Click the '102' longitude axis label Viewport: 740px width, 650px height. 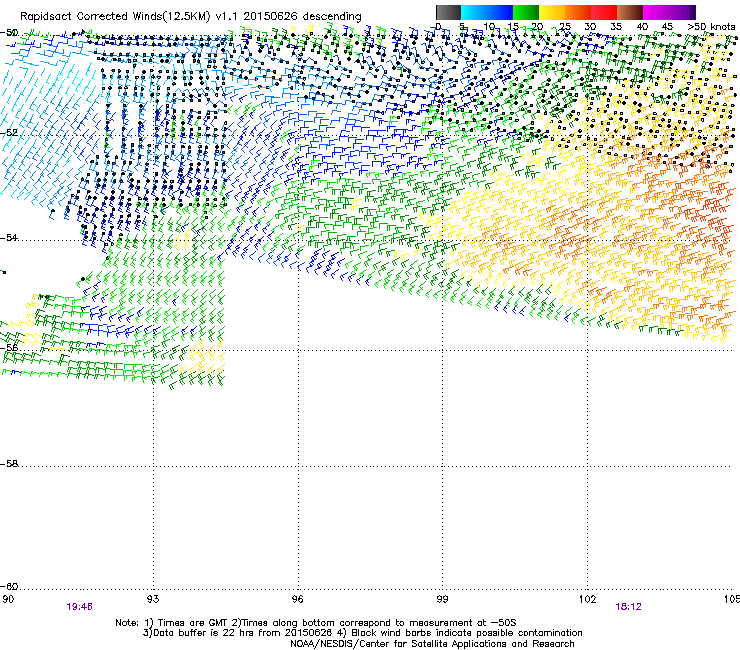pyautogui.click(x=587, y=599)
